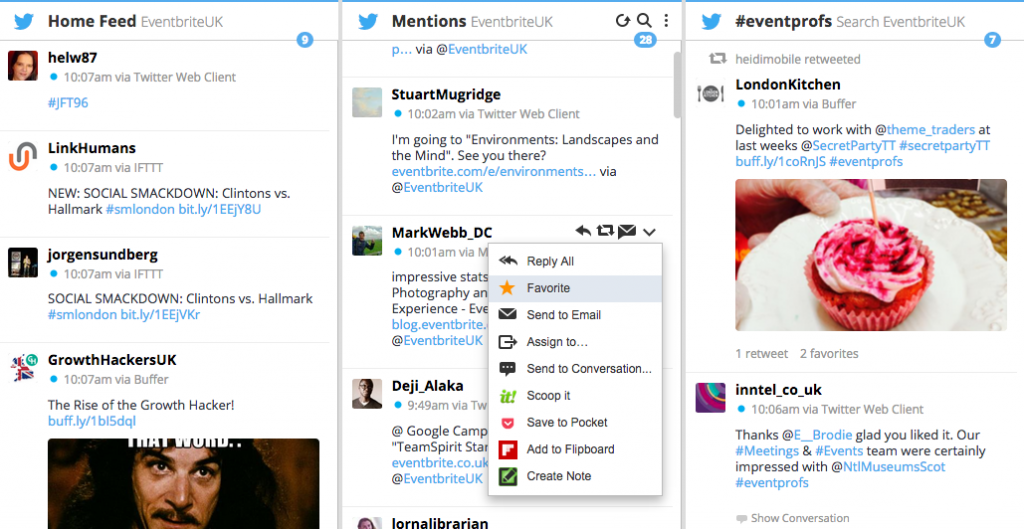Viewport: 1024px width, 529px height.
Task: Click the Twitter bird icon in Home Feed header
Action: coord(24,22)
